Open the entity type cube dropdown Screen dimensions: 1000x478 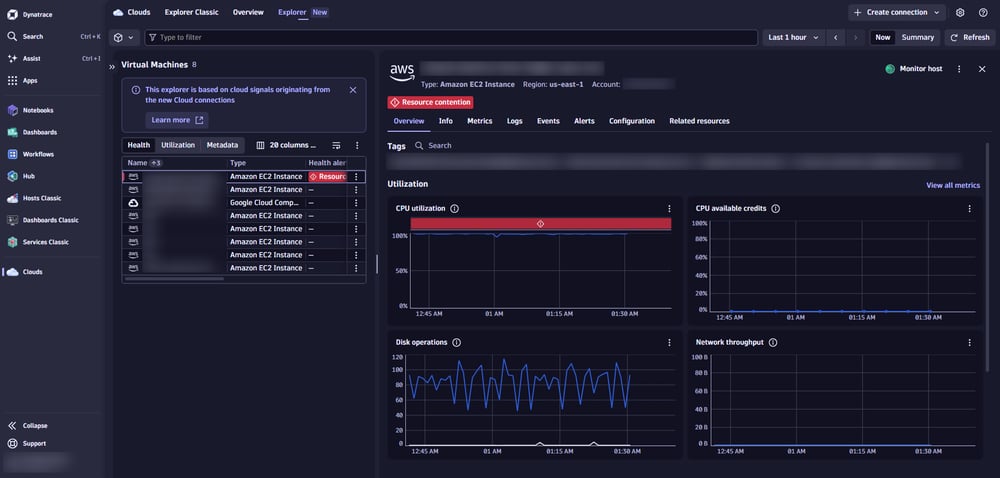124,38
